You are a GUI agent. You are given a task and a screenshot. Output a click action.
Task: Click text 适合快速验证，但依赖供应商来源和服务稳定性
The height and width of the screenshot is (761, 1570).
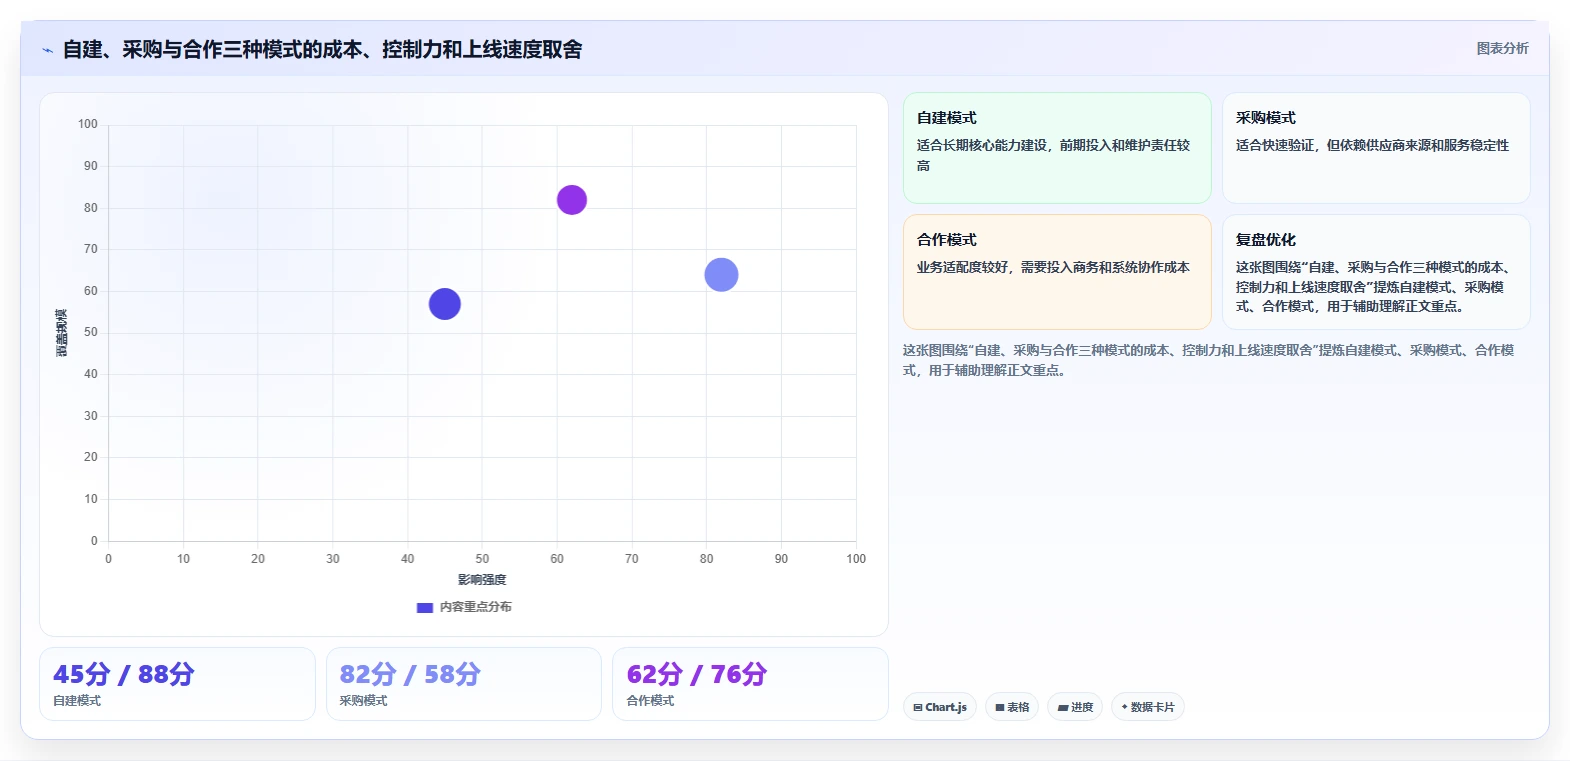point(1372,145)
